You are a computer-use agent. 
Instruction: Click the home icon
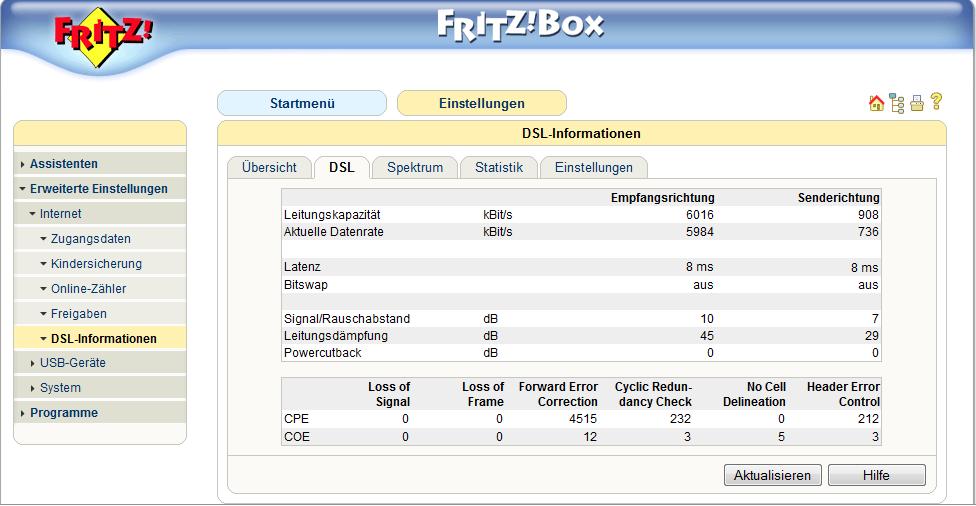tap(877, 103)
